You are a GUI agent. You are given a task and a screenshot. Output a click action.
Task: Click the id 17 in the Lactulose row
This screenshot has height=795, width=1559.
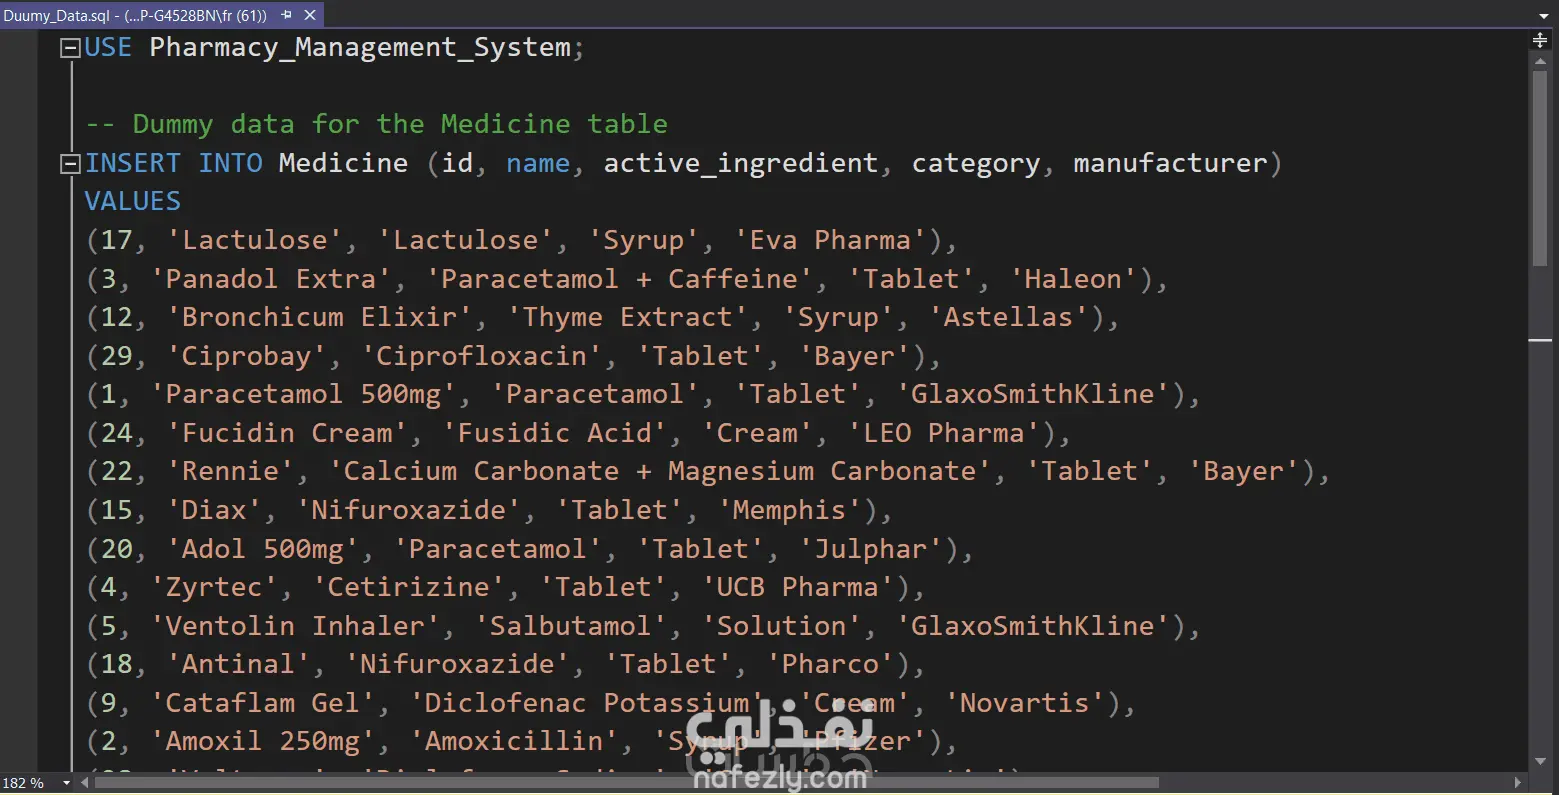pyautogui.click(x=116, y=240)
